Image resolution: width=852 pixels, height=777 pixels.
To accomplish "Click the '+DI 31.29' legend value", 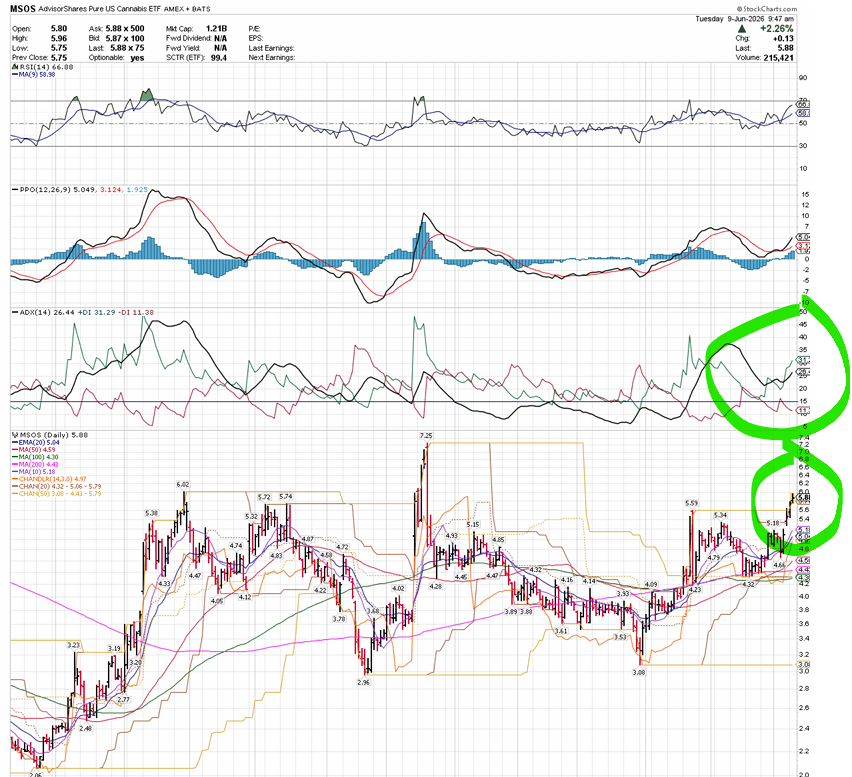I will click(x=96, y=312).
